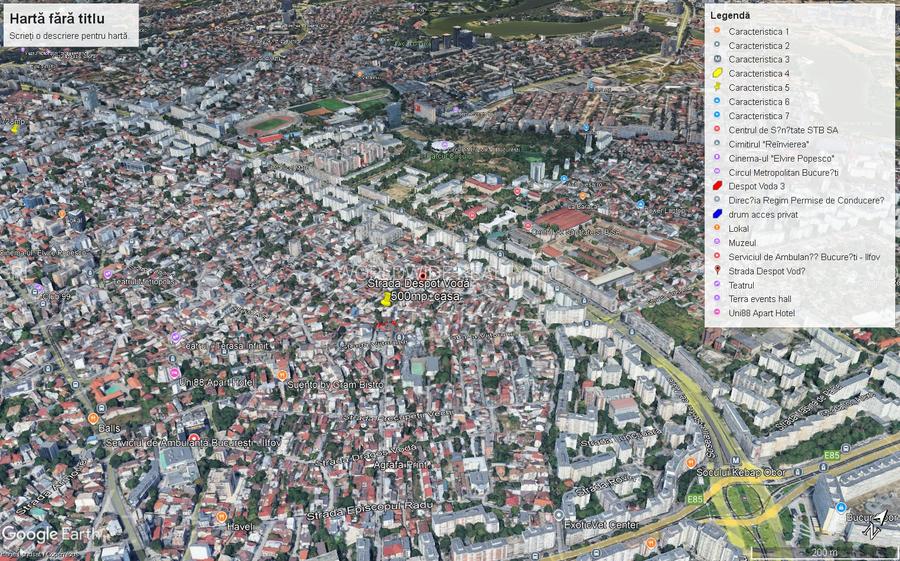
Task: Click the 500mp casa map label
Action: [425, 296]
